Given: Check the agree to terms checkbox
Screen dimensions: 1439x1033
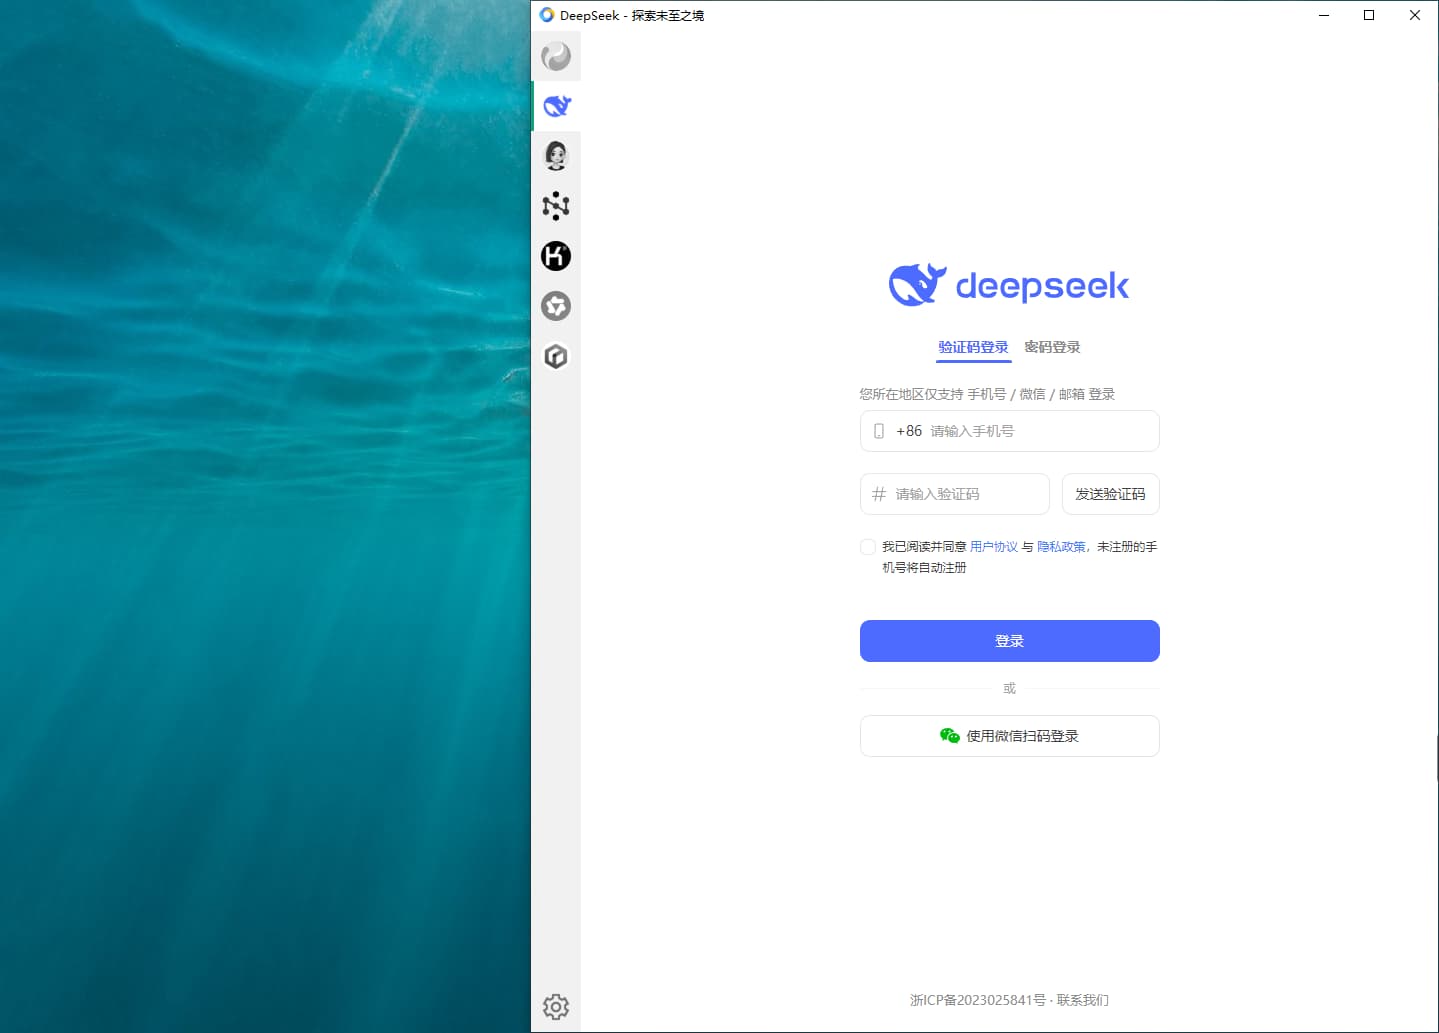Looking at the screenshot, I should click(x=868, y=547).
